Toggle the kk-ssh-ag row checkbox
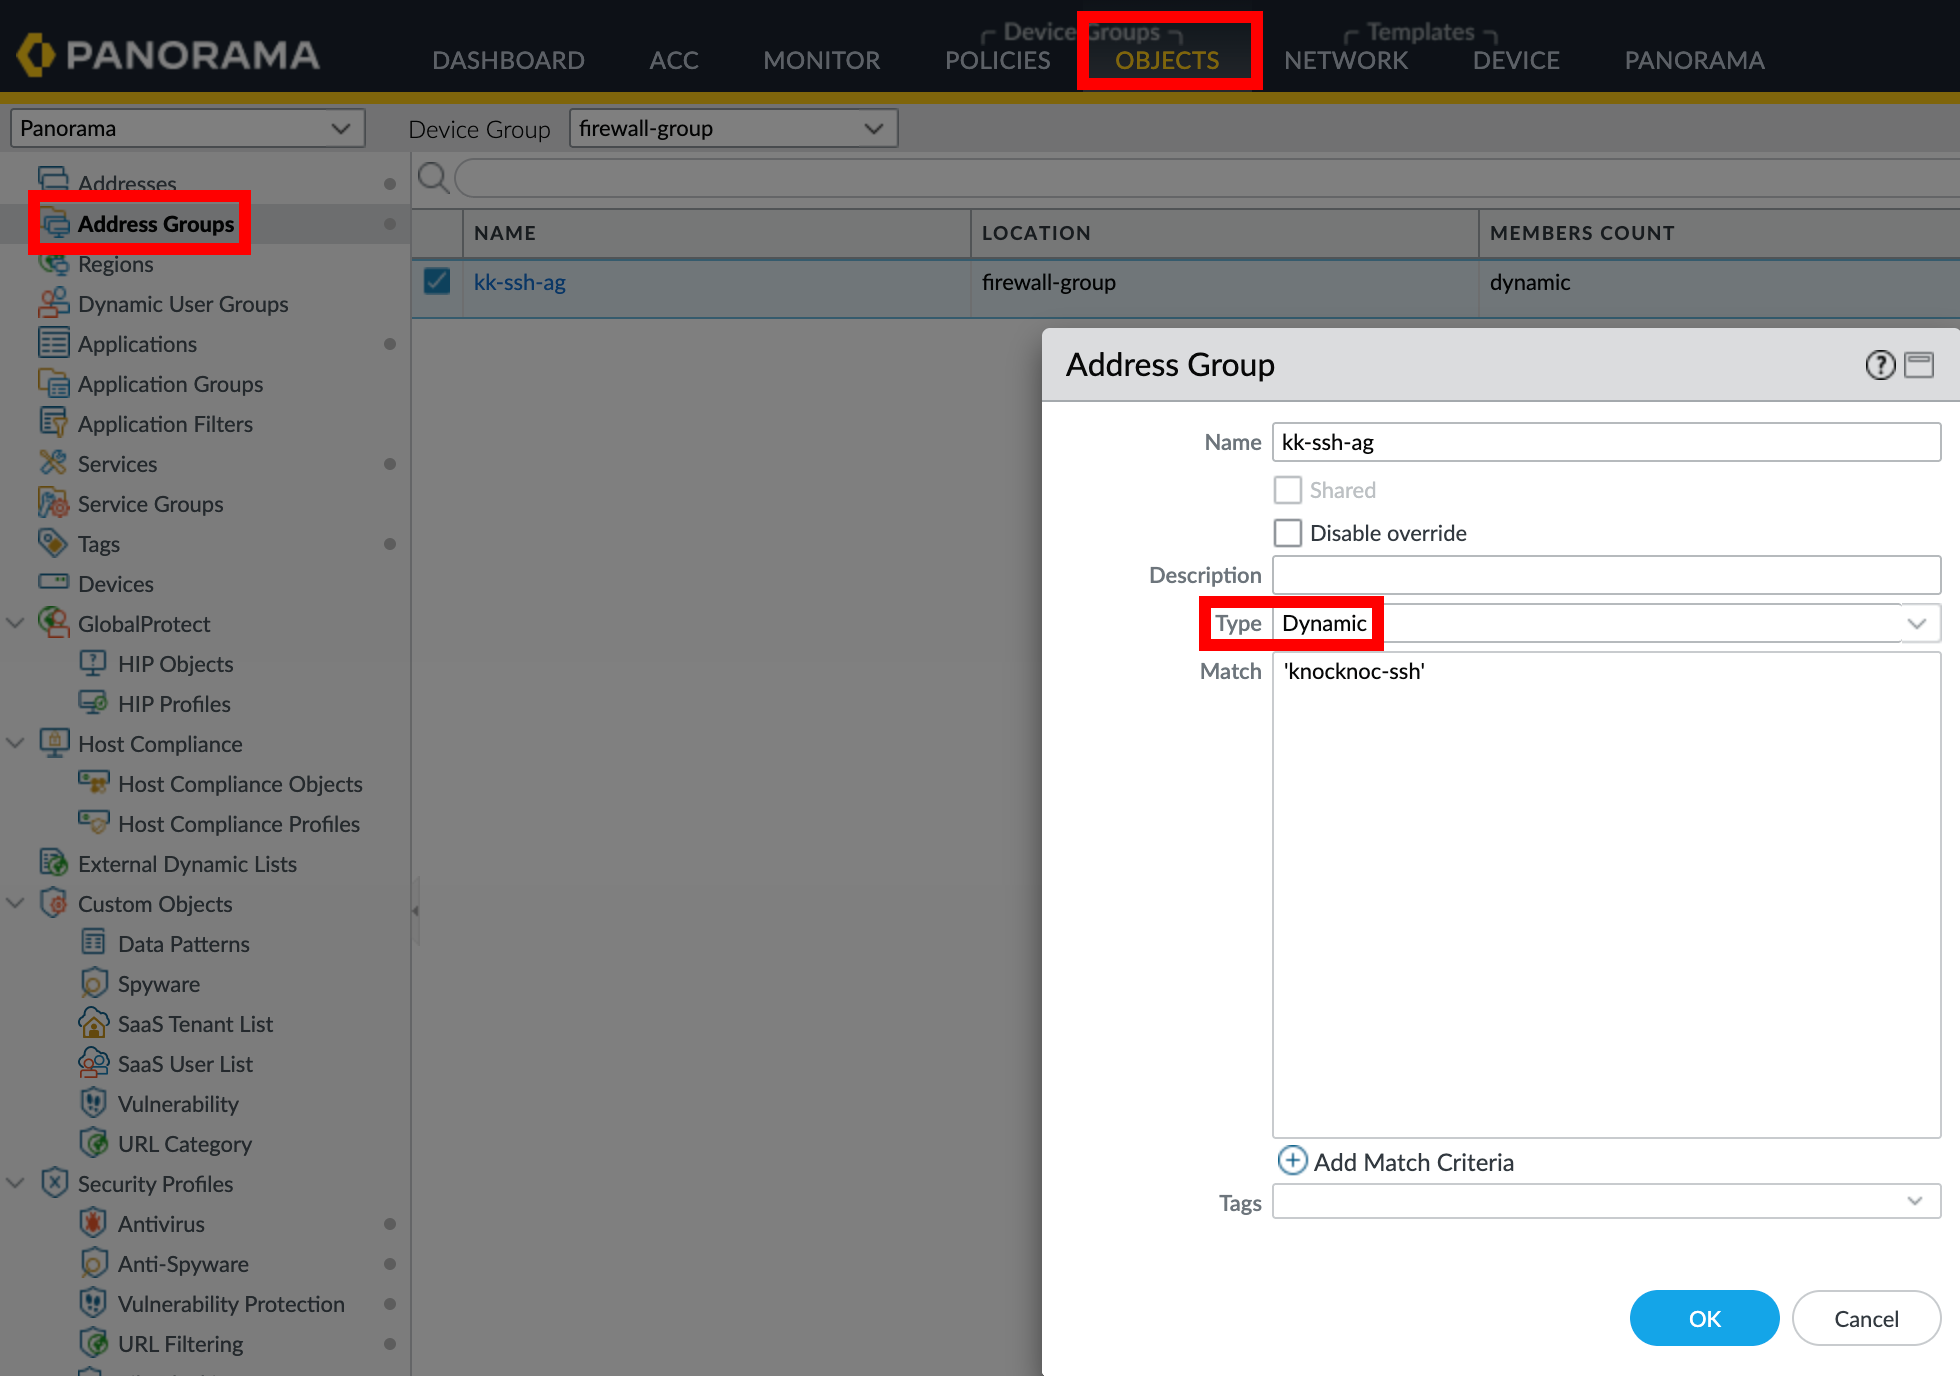1960x1376 pixels. point(437,282)
